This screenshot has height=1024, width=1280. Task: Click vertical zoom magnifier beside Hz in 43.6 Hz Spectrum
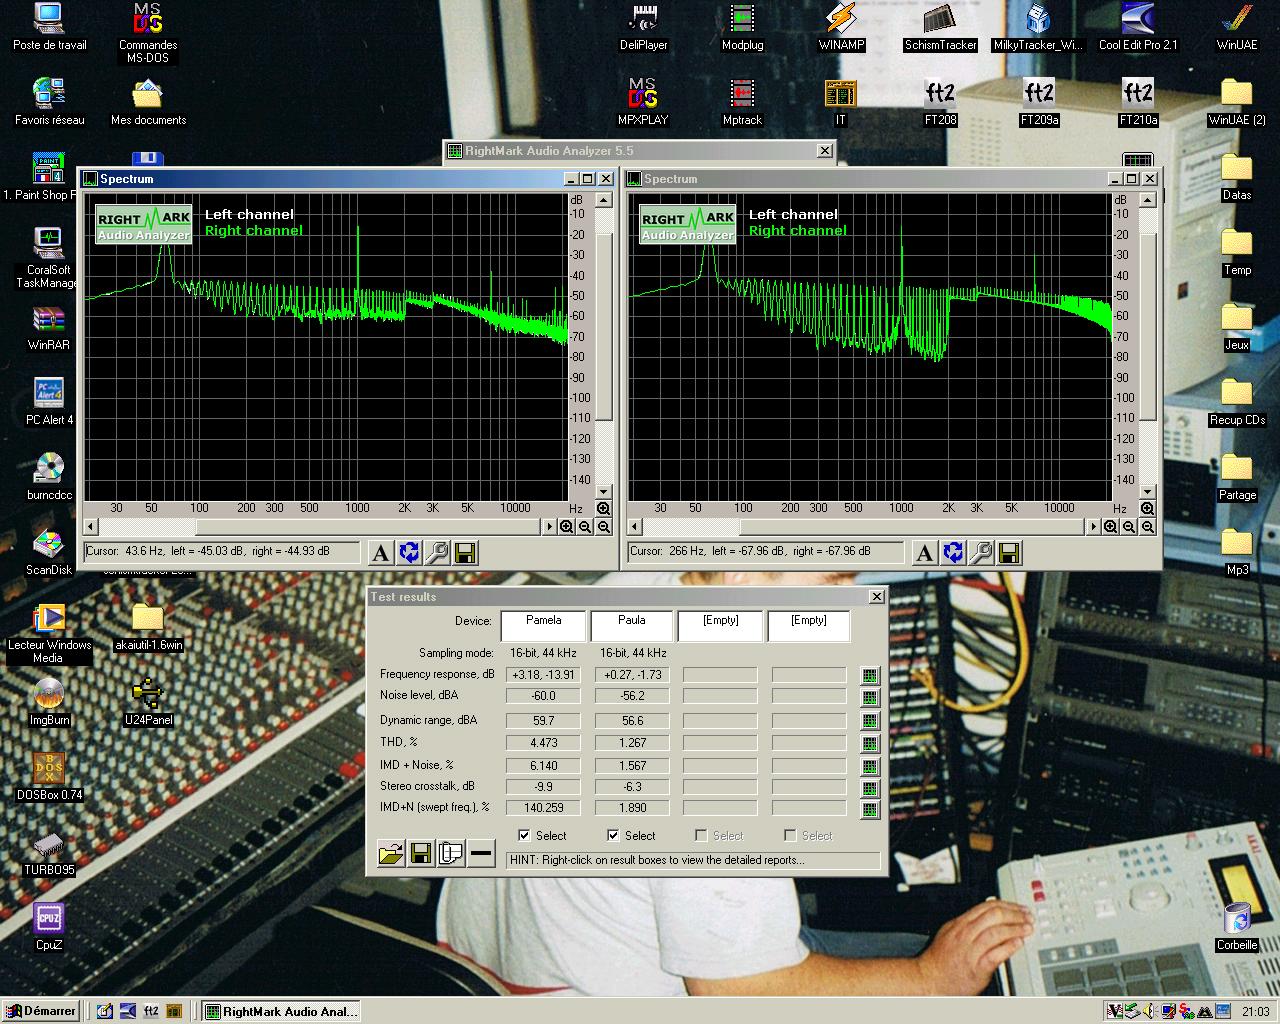(x=604, y=509)
